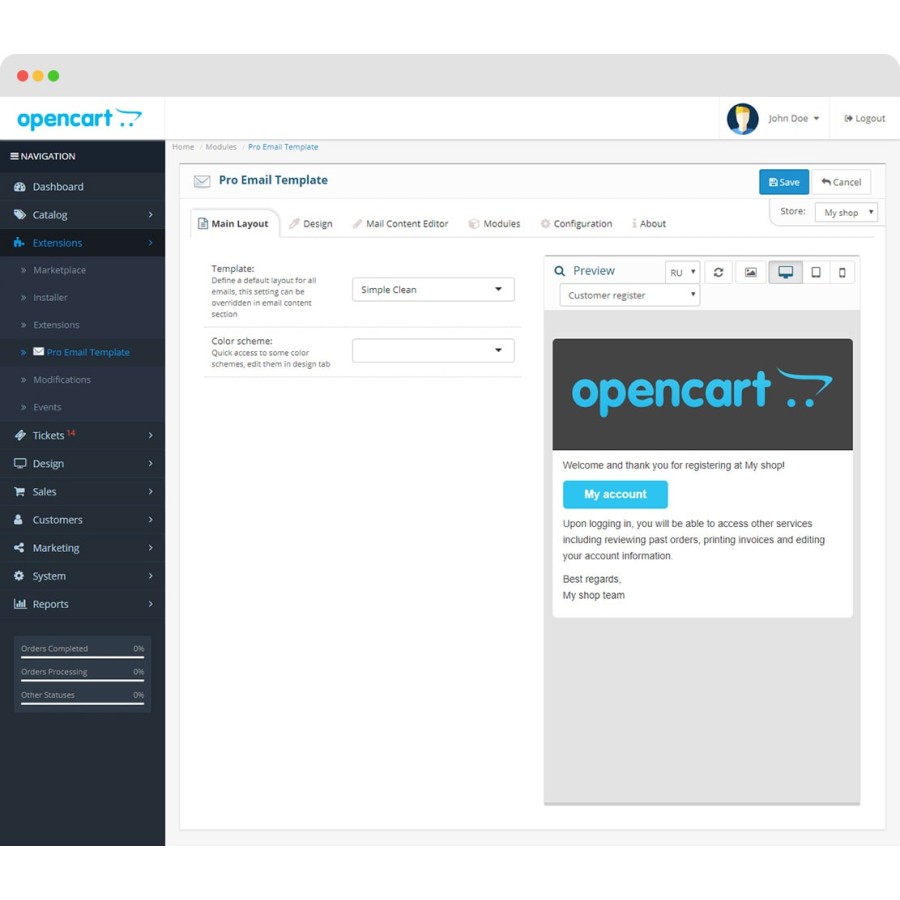Refresh the email preview
Viewport: 900px width, 900px height.
[718, 272]
